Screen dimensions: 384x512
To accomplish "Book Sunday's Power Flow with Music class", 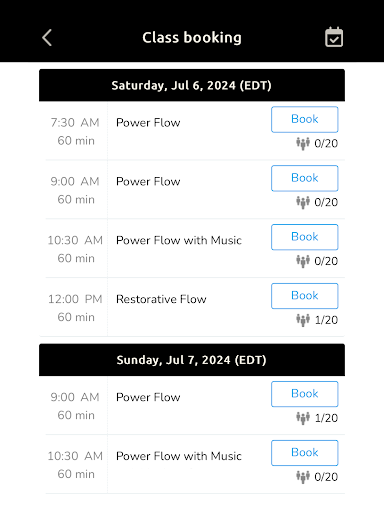I will 305,453.
